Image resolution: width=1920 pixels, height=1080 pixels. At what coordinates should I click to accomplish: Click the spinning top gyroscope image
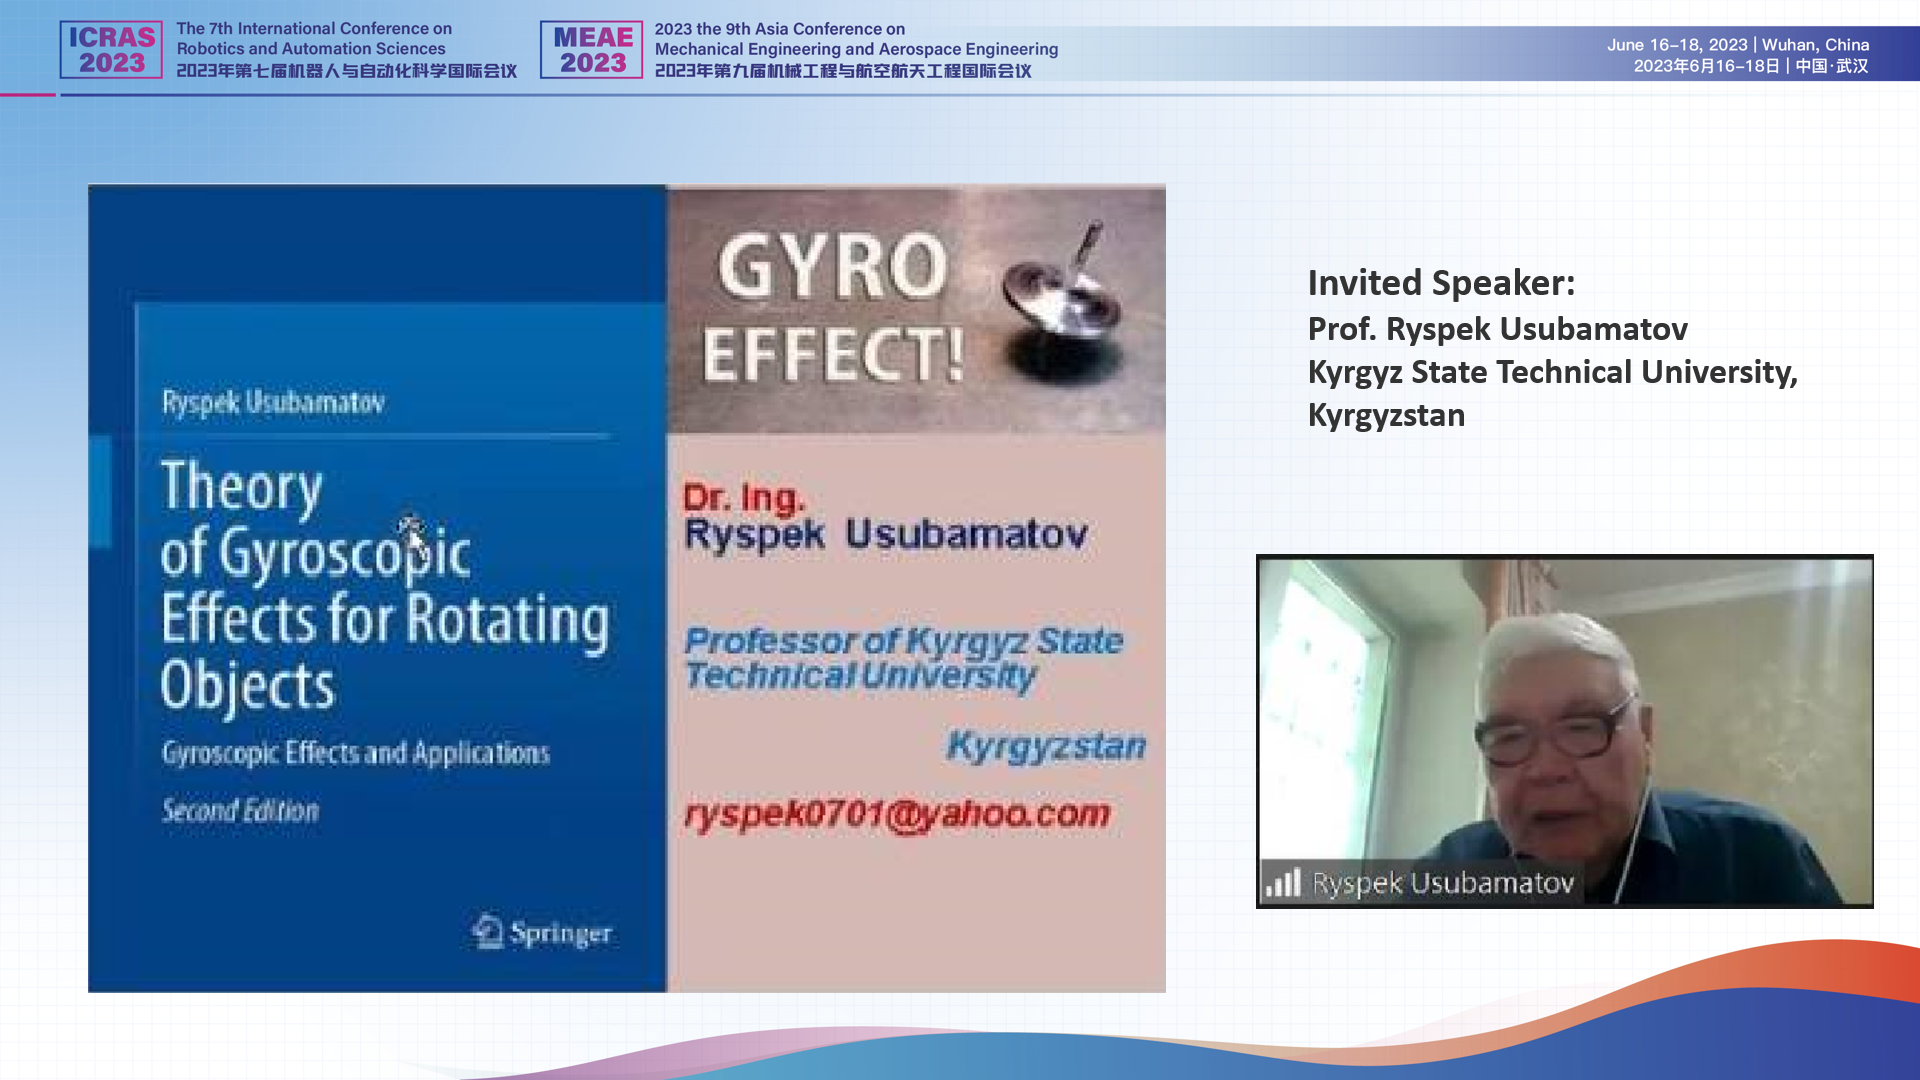(x=1063, y=300)
